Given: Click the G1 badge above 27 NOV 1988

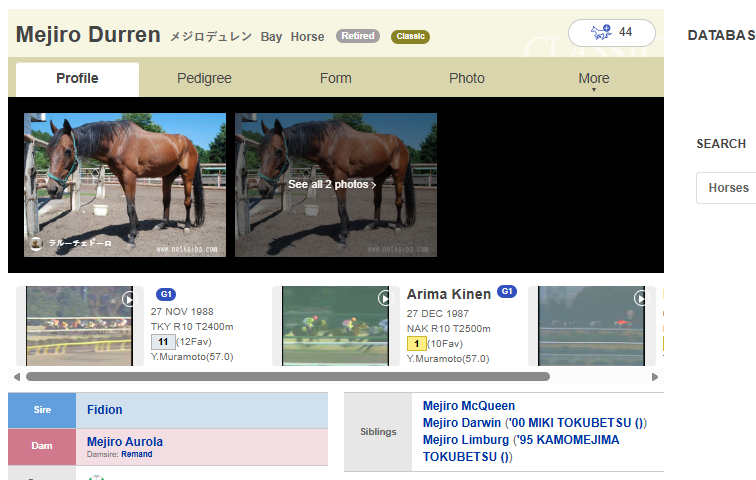Looking at the screenshot, I should click(x=166, y=294).
